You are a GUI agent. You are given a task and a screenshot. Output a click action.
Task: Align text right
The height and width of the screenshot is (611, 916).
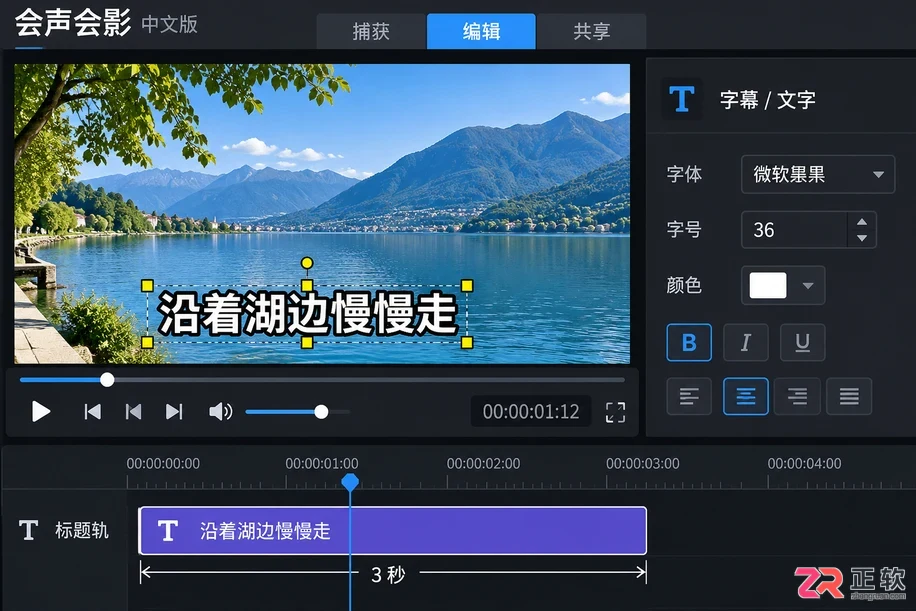coord(797,397)
